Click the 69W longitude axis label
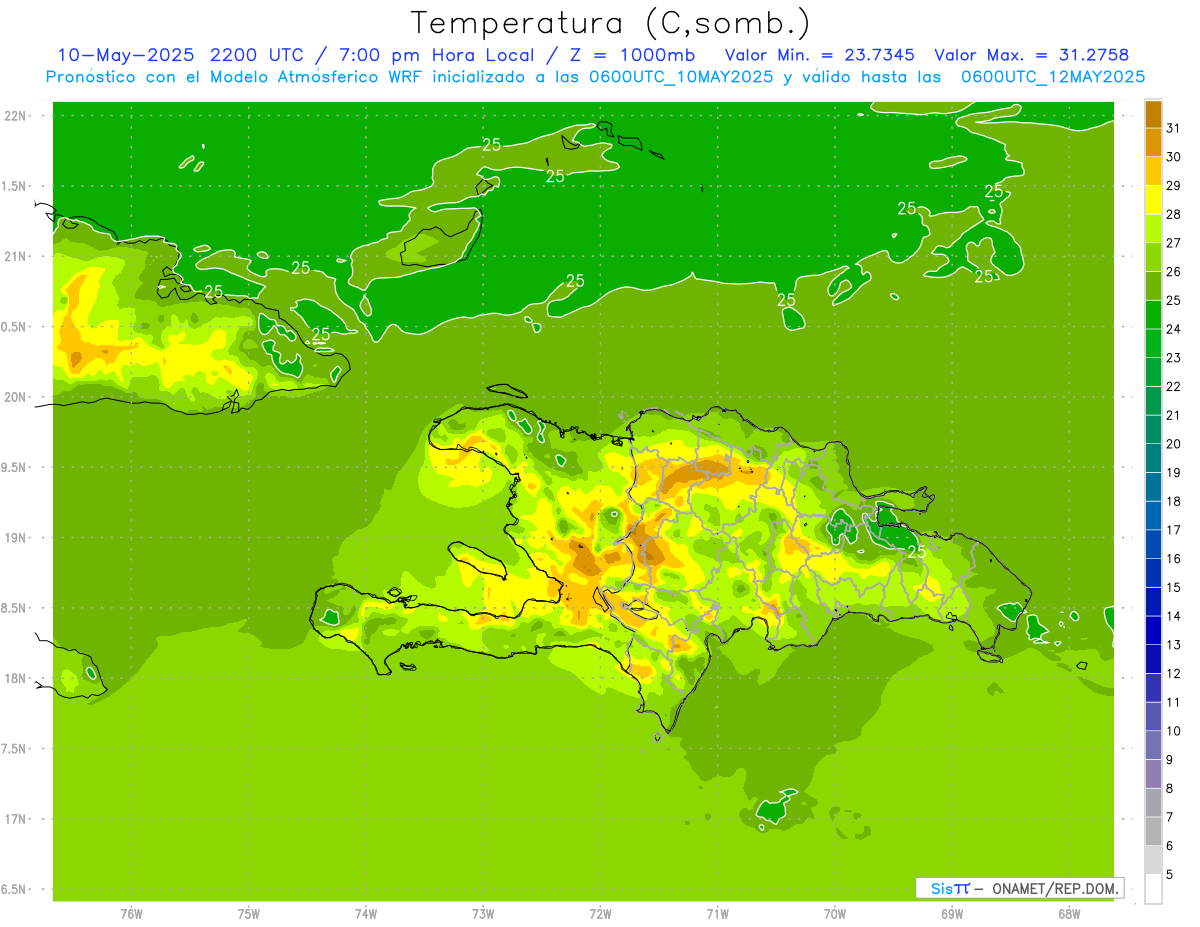The width and height of the screenshot is (1200, 927). tap(952, 914)
